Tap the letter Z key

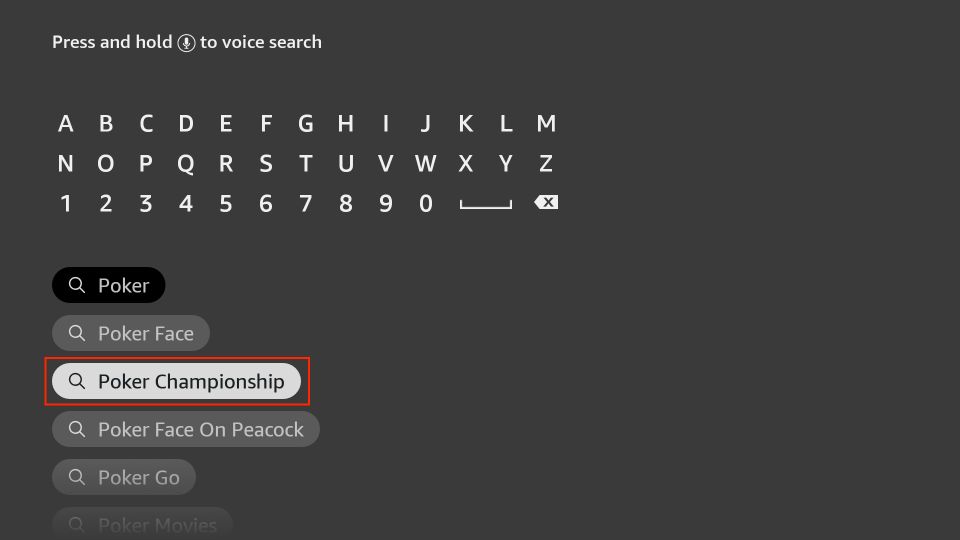546,163
